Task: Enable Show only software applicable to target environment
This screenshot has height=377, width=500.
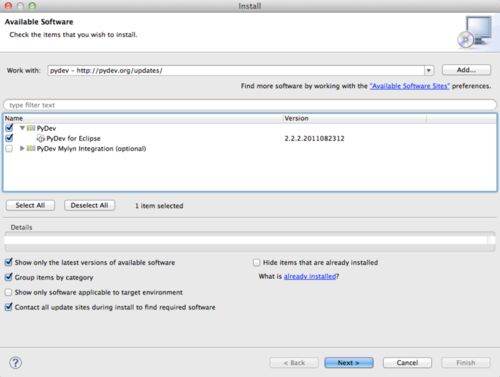Action: click(x=9, y=292)
